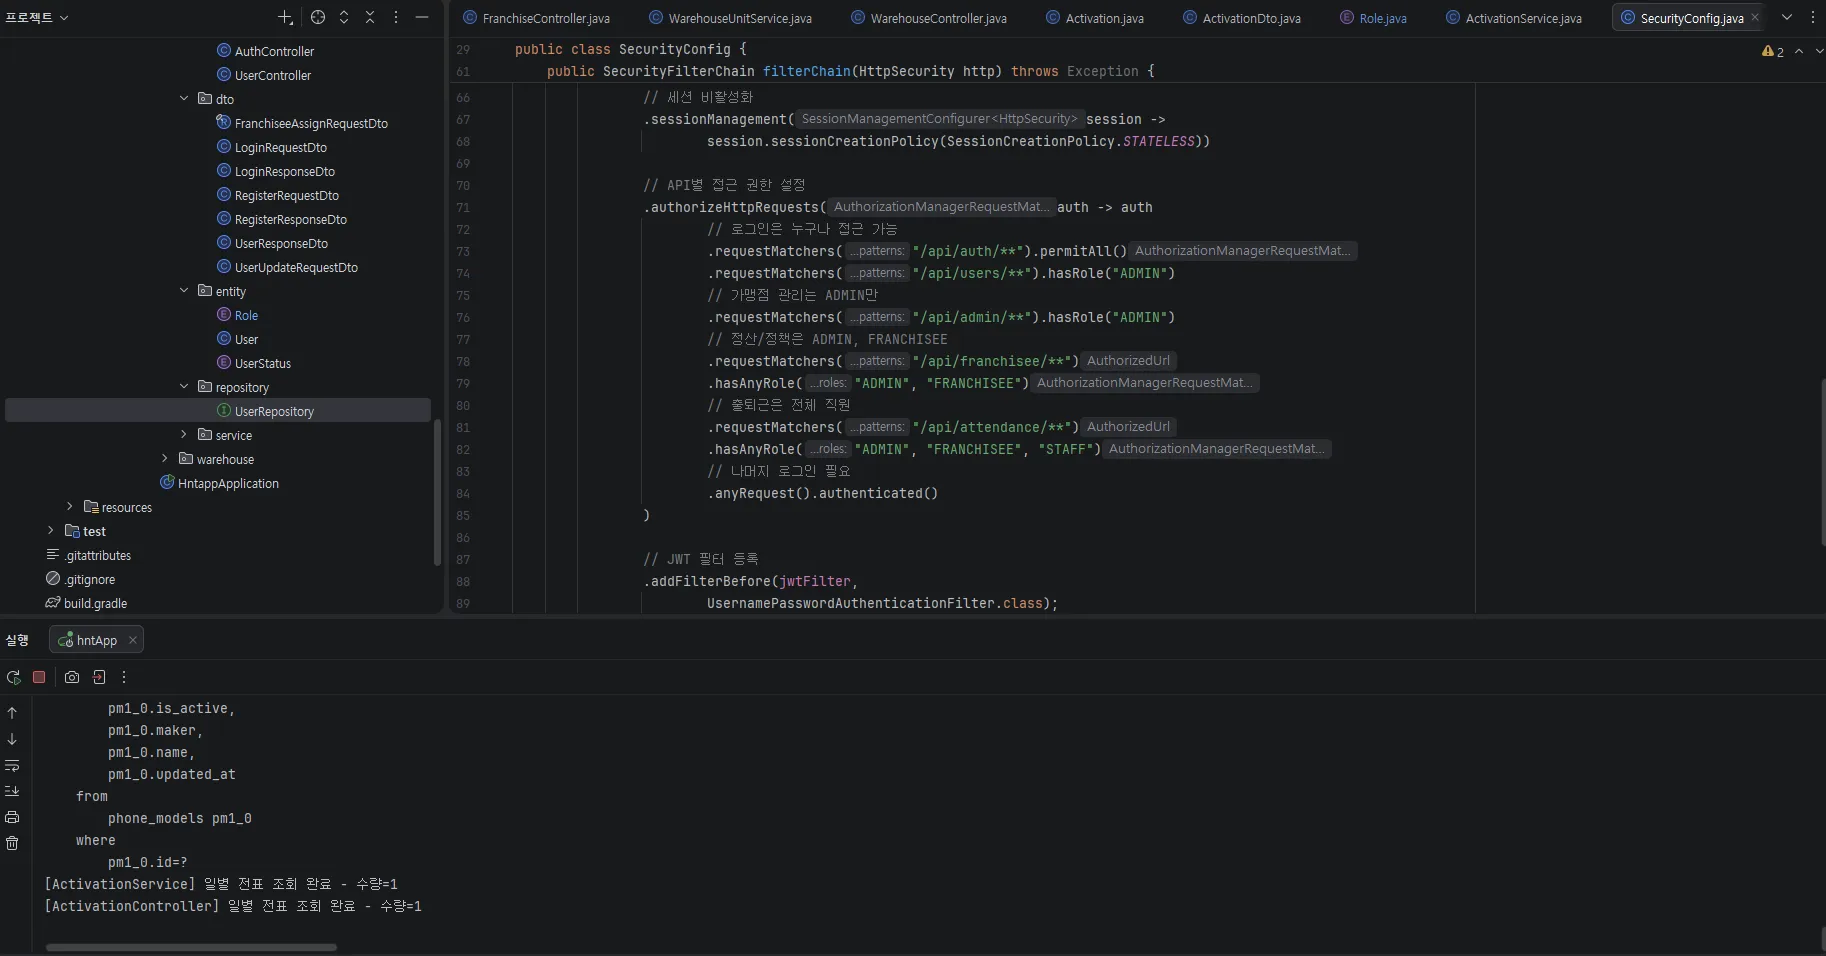This screenshot has height=956, width=1826.
Task: Click the console horizontal scrollbar
Action: [191, 947]
